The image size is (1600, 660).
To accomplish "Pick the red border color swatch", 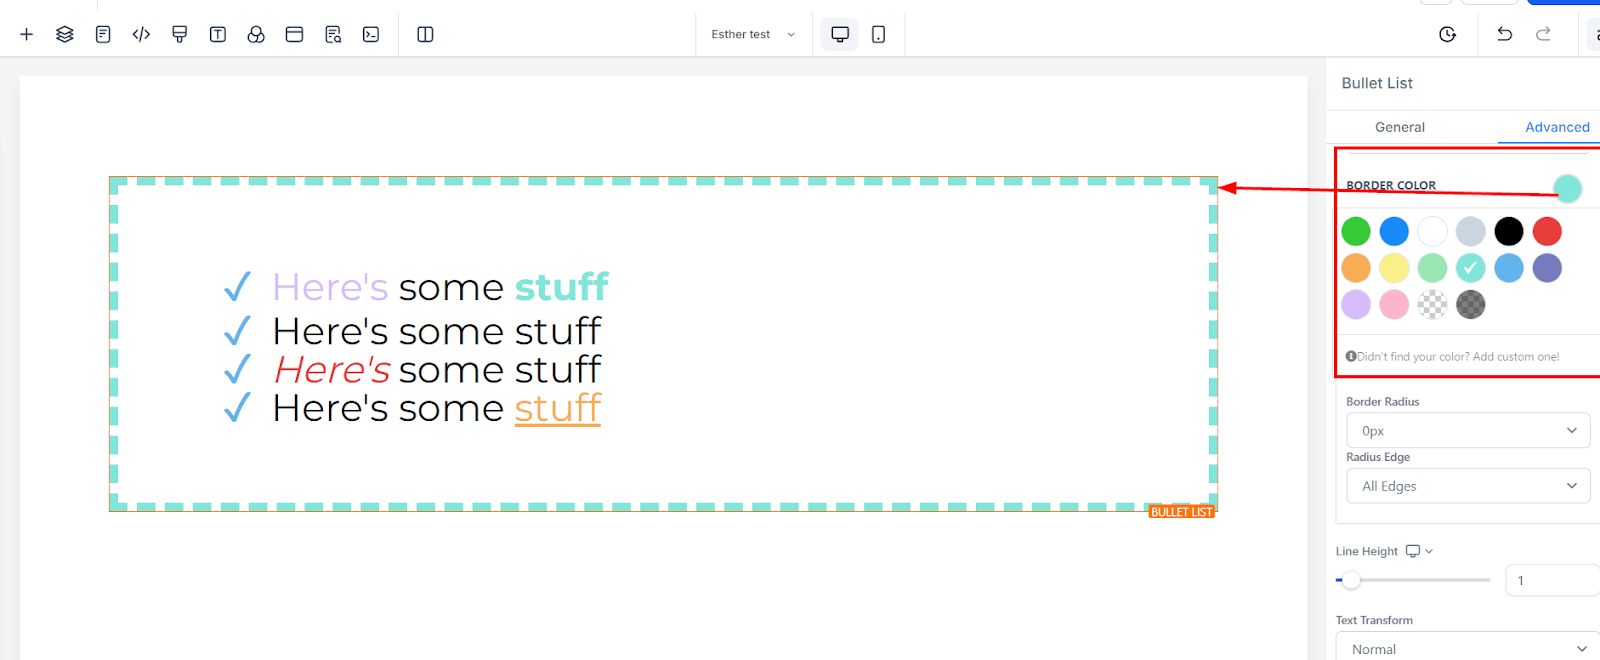I will pos(1546,231).
